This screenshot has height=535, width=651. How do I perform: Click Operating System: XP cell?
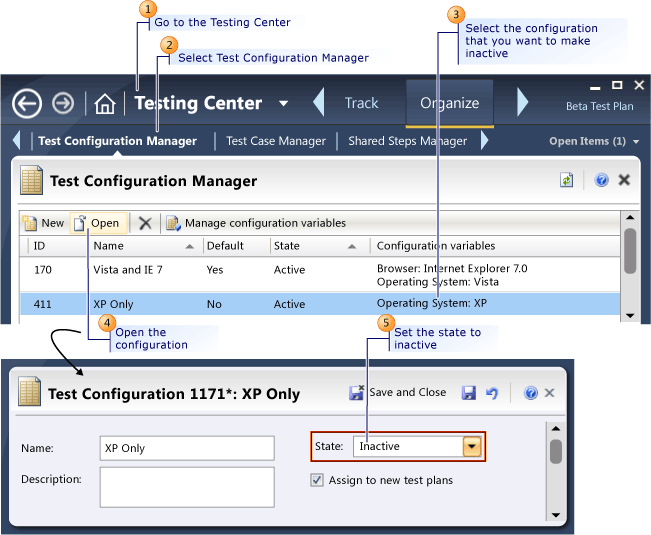point(432,303)
